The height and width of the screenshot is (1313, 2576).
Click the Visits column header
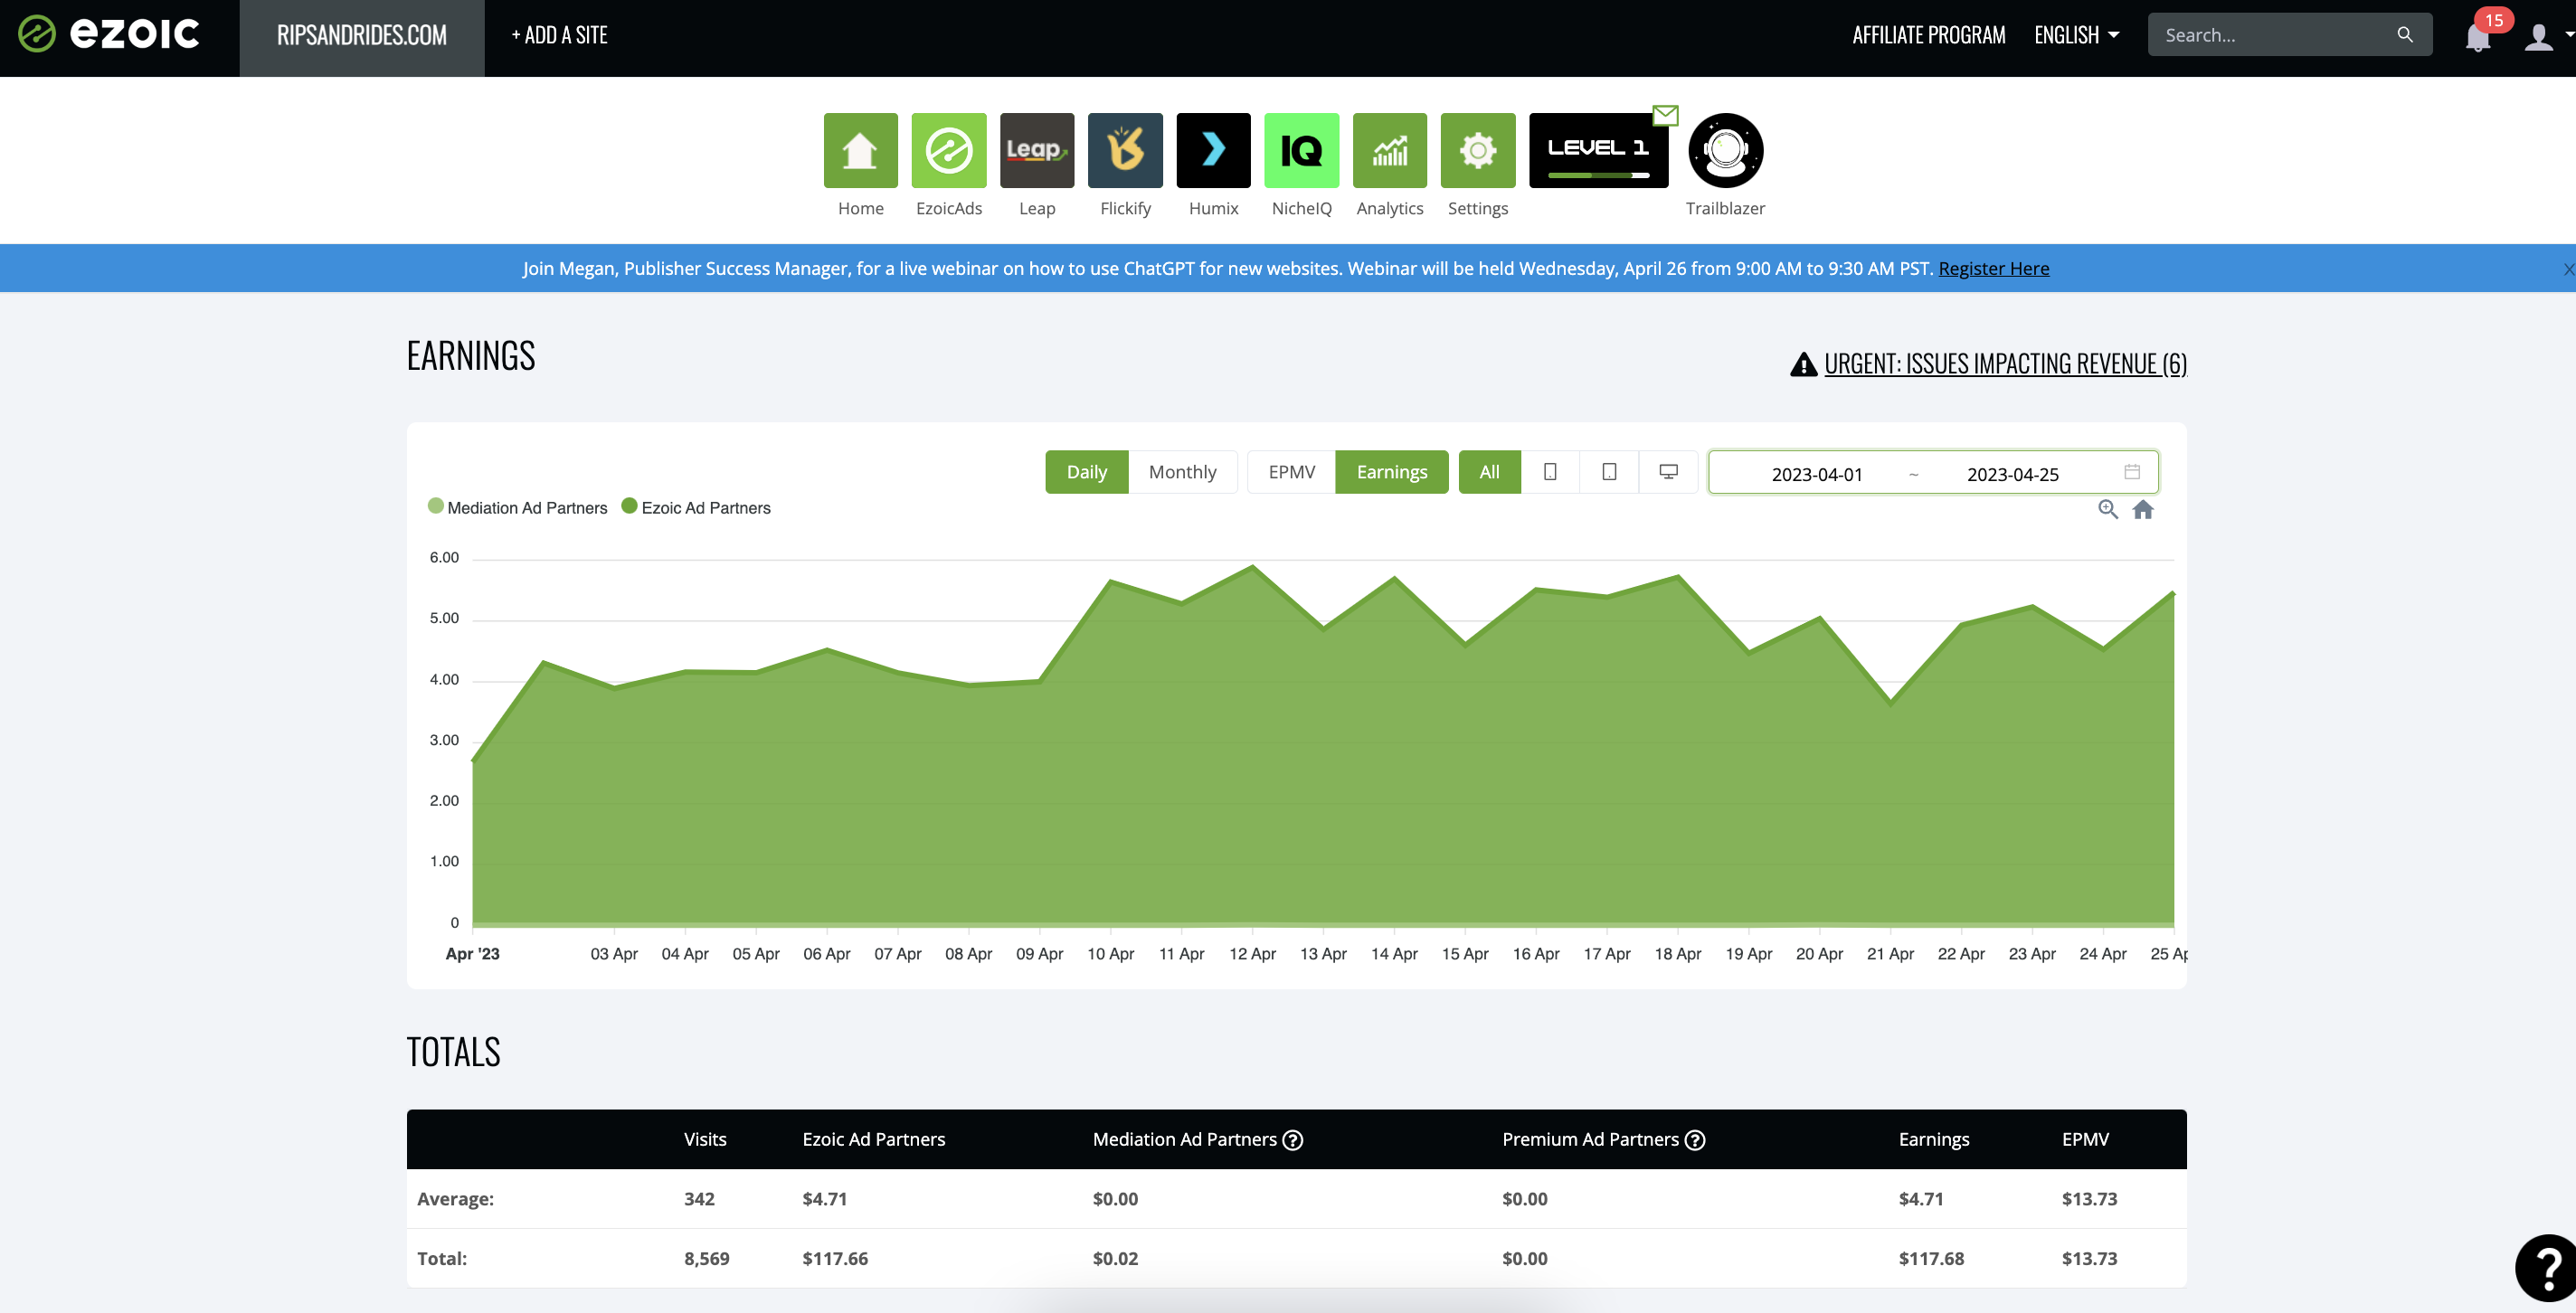pyautogui.click(x=705, y=1140)
